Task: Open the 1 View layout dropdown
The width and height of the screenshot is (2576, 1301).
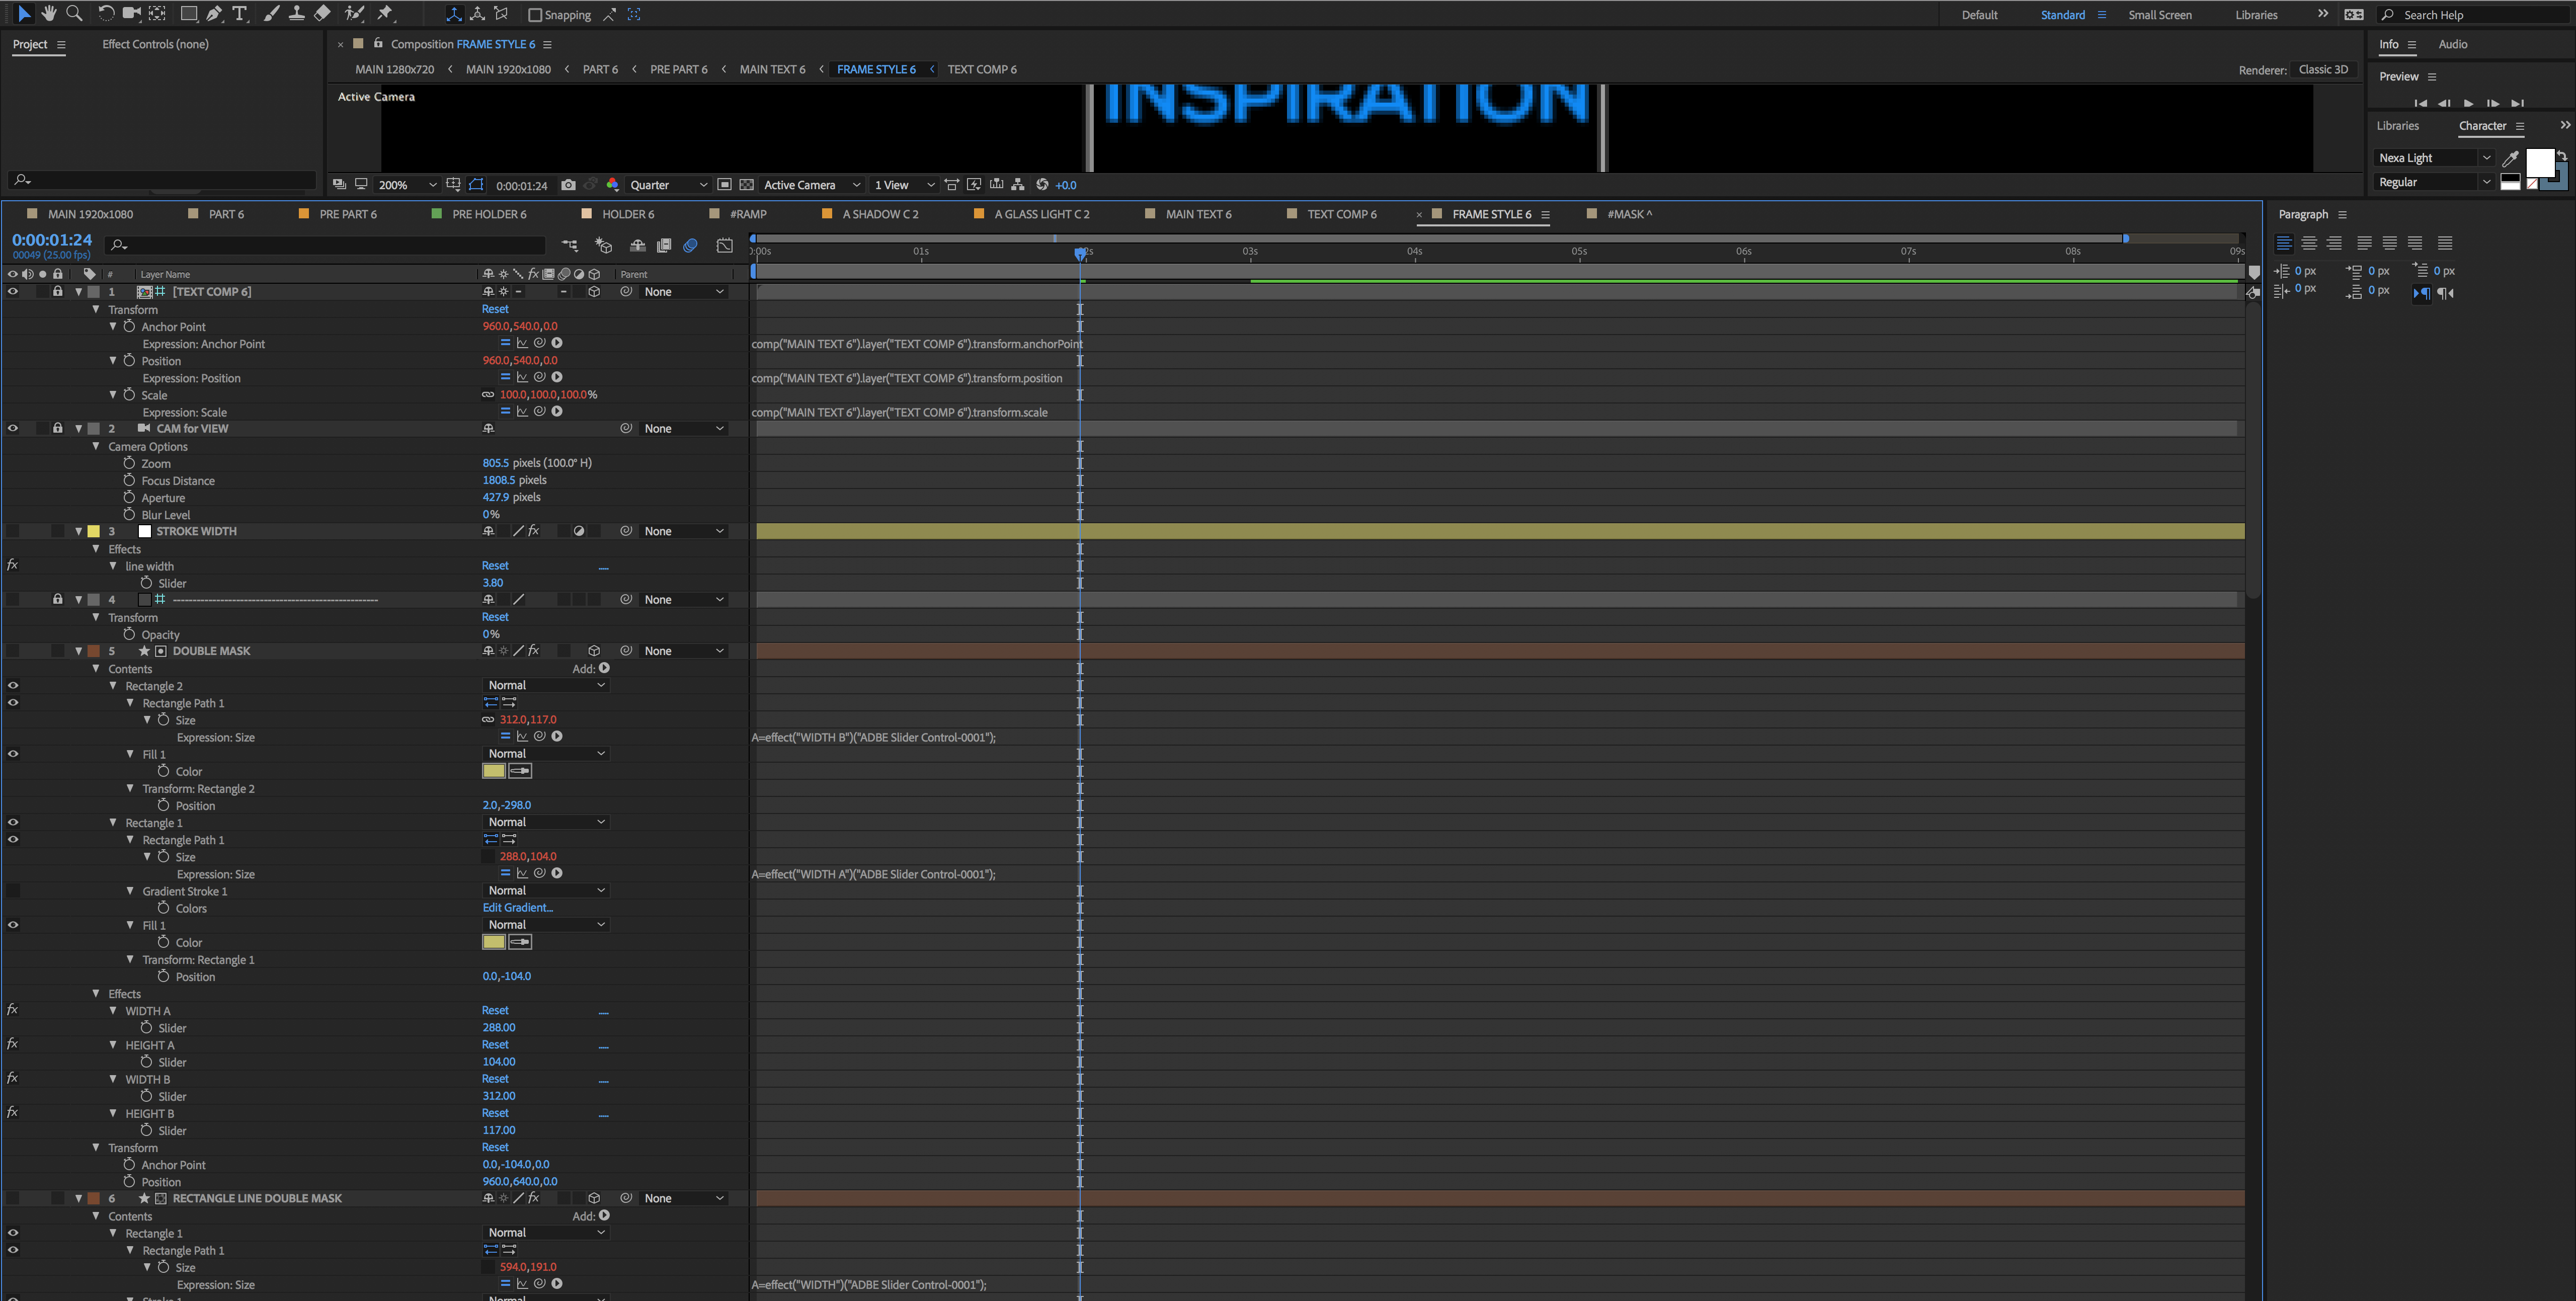Action: coord(904,185)
